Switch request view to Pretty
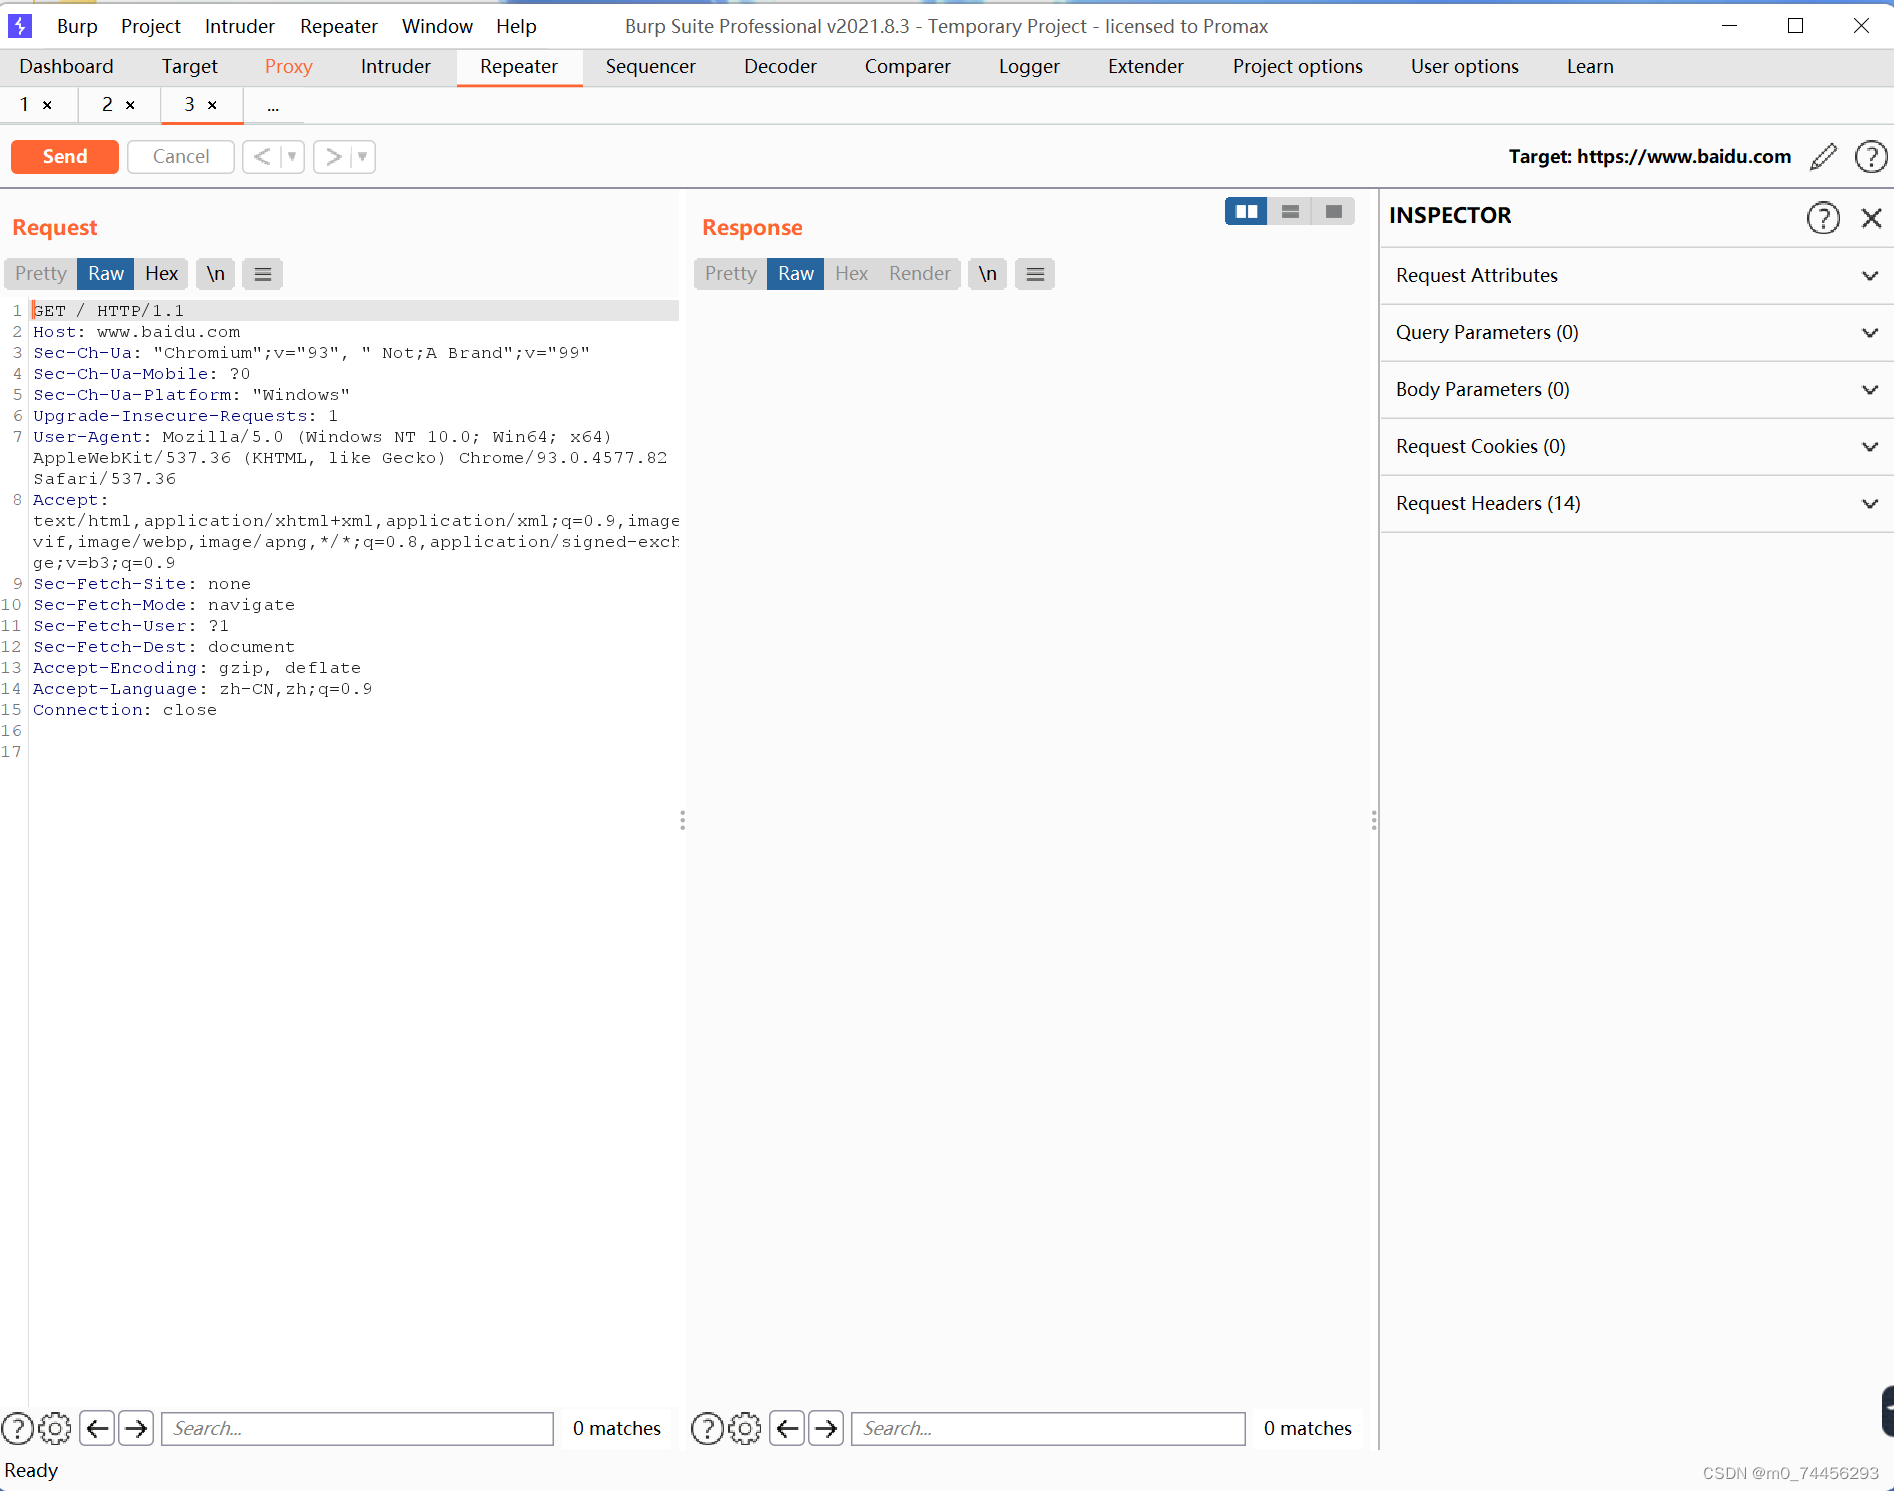The width and height of the screenshot is (1894, 1491). tap(41, 273)
